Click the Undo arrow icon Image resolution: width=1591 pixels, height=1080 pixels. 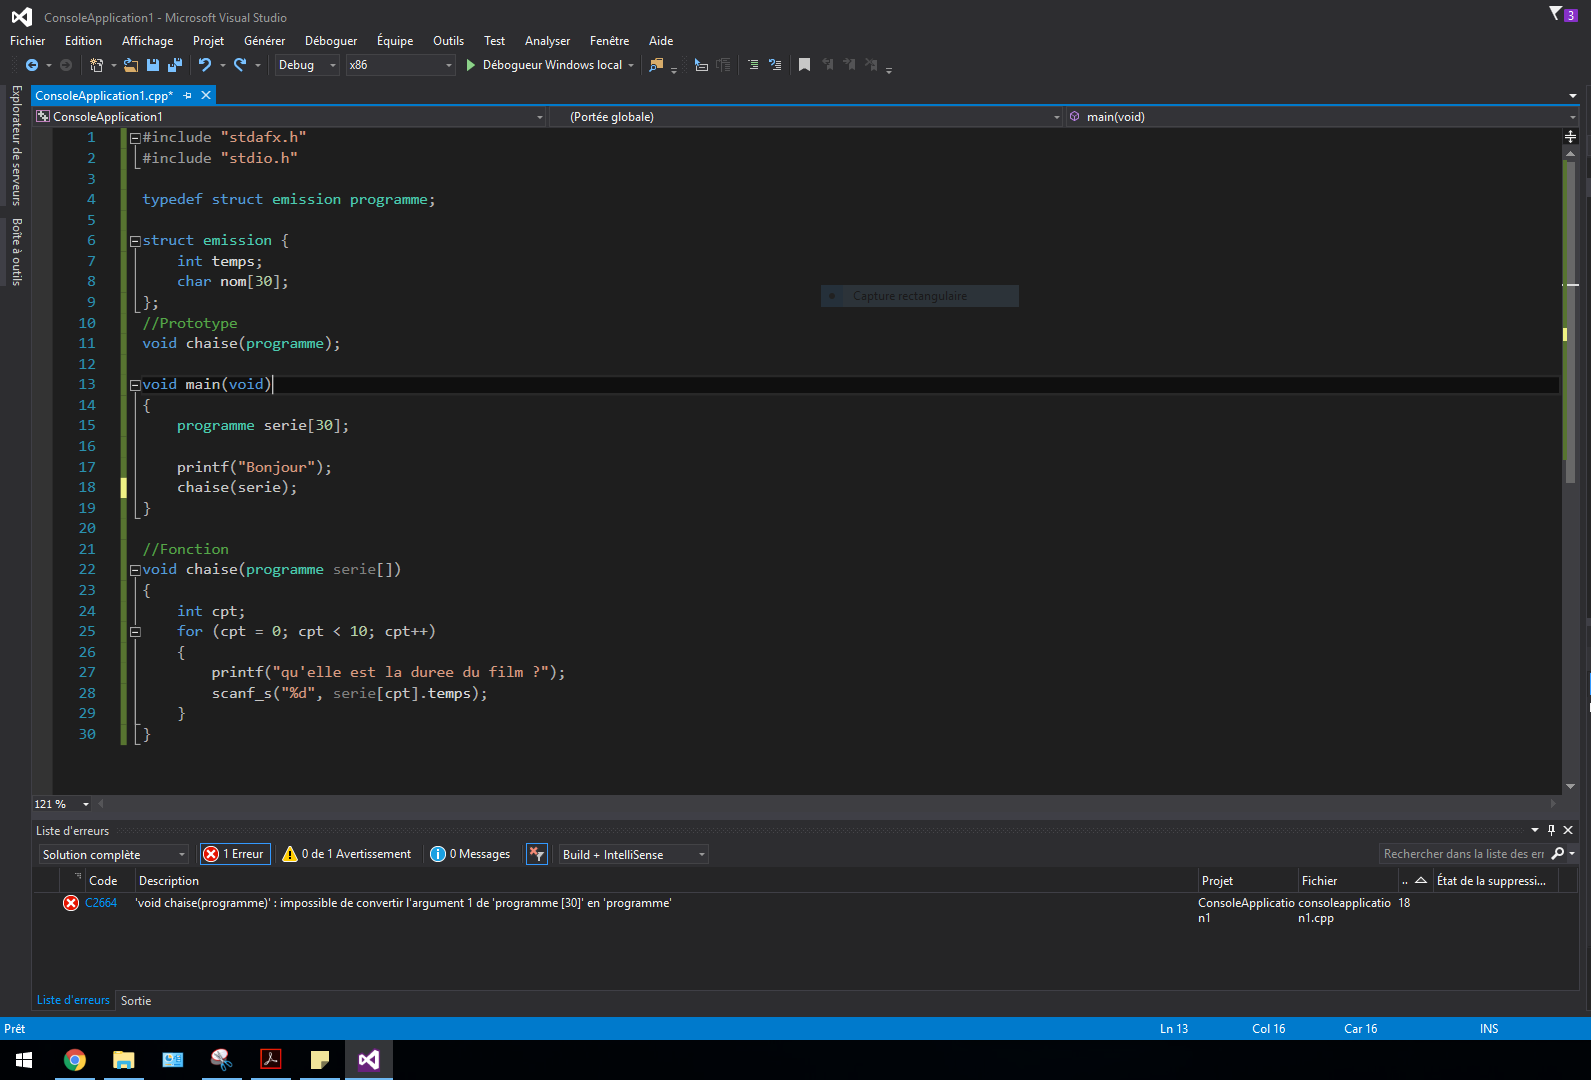[x=205, y=65]
